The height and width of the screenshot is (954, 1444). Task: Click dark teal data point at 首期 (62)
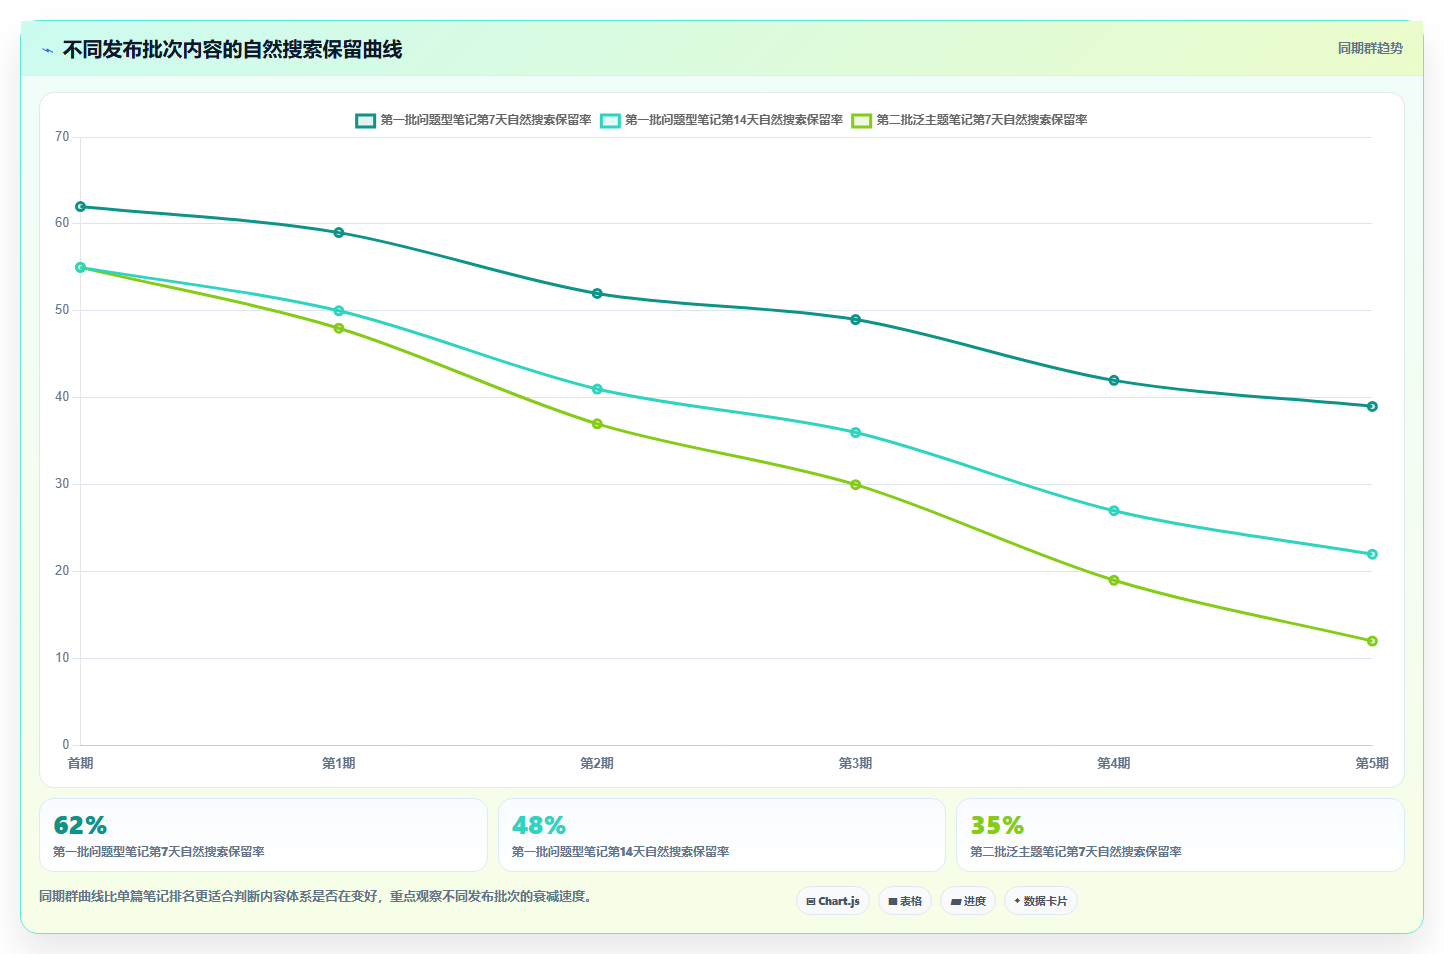click(x=80, y=207)
